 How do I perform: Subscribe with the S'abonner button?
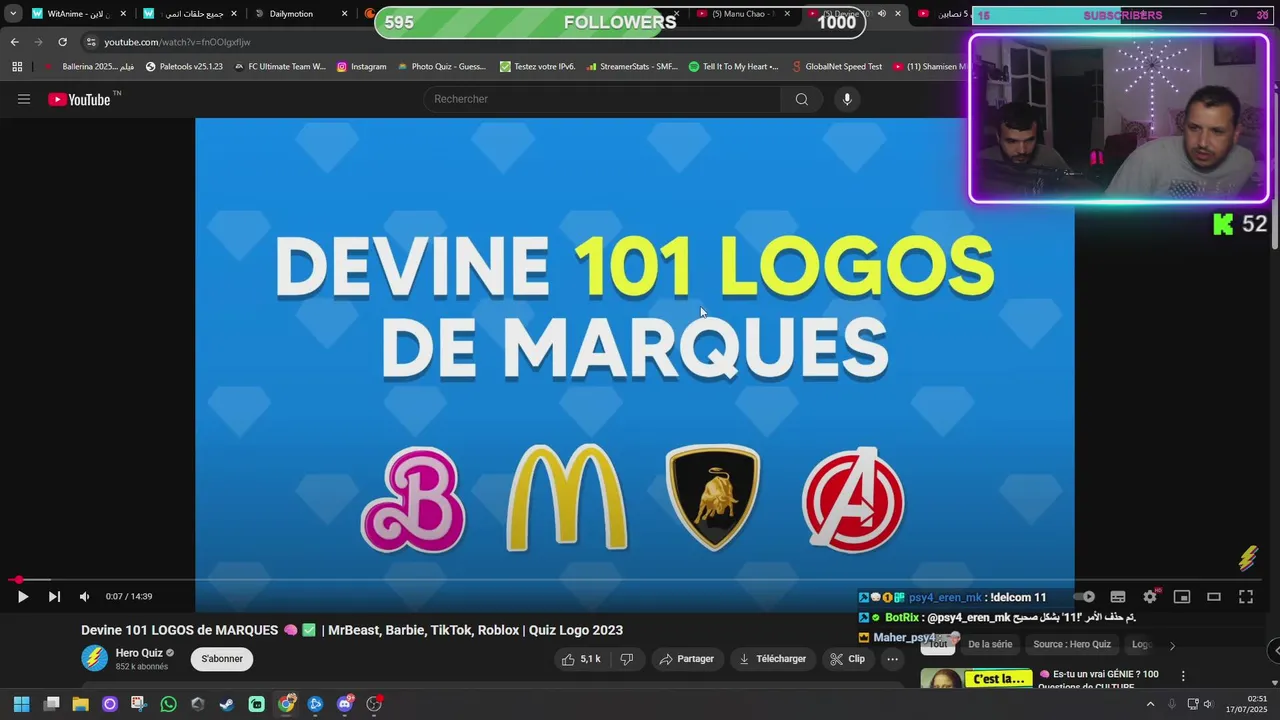point(222,659)
